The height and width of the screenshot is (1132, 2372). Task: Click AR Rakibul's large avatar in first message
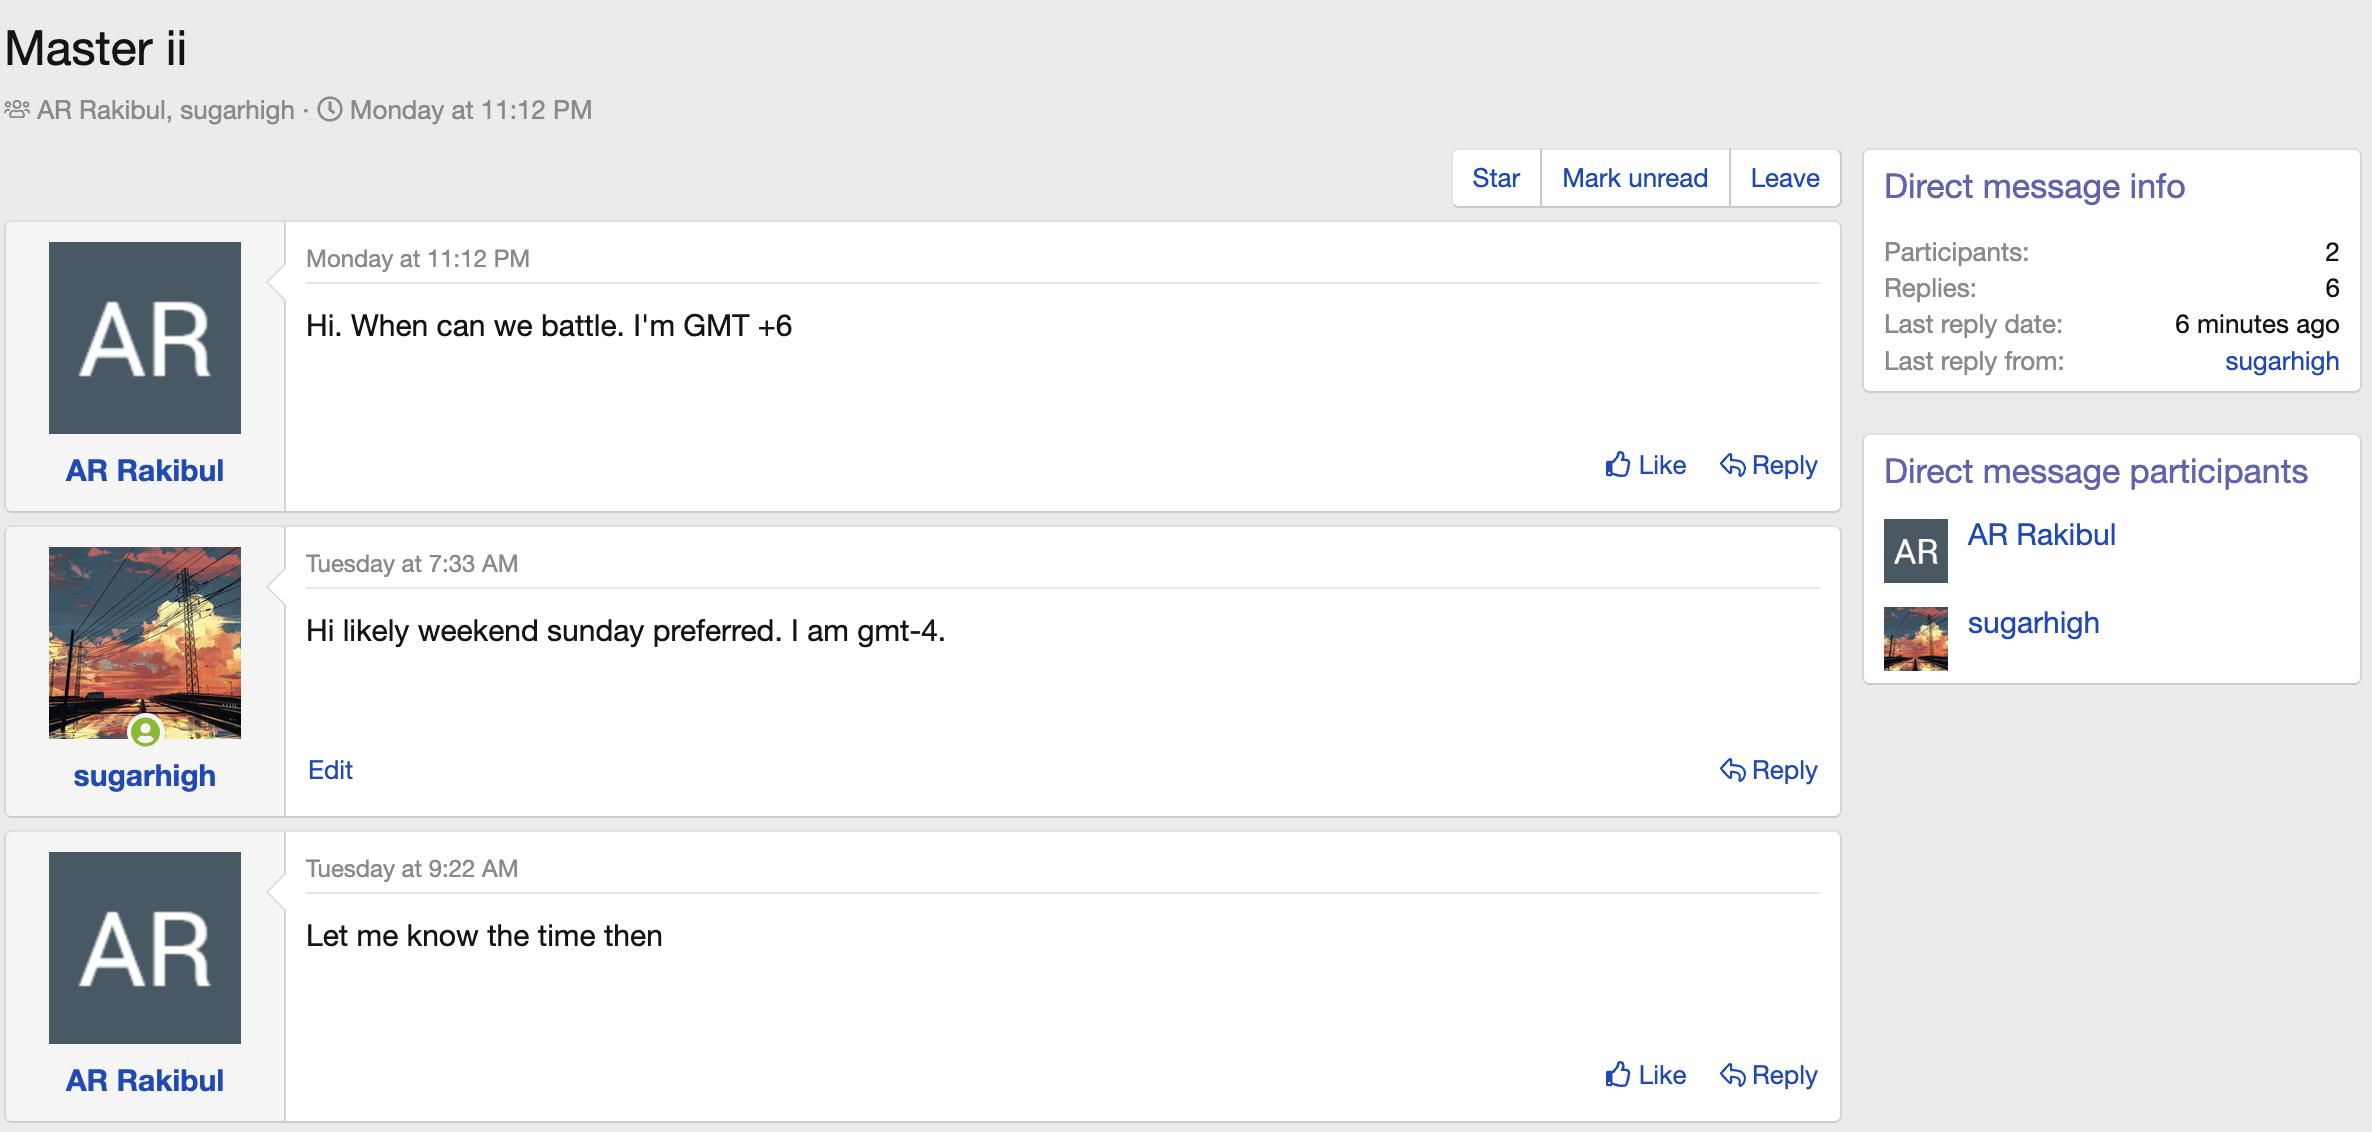coord(144,338)
